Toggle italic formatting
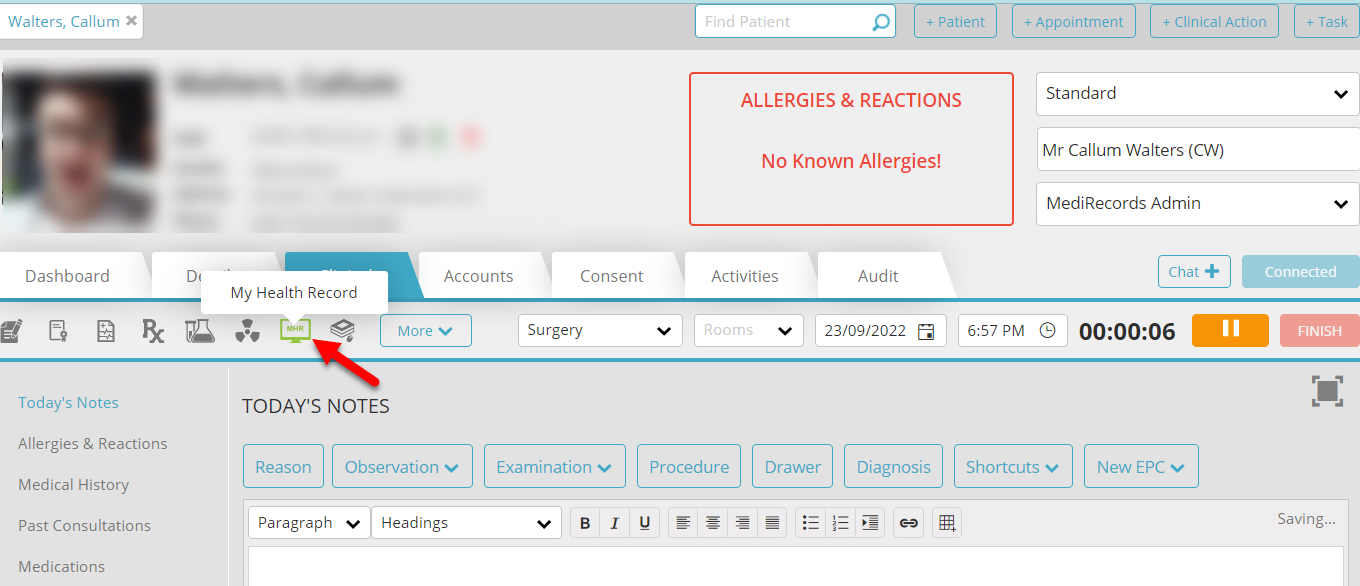 [614, 522]
